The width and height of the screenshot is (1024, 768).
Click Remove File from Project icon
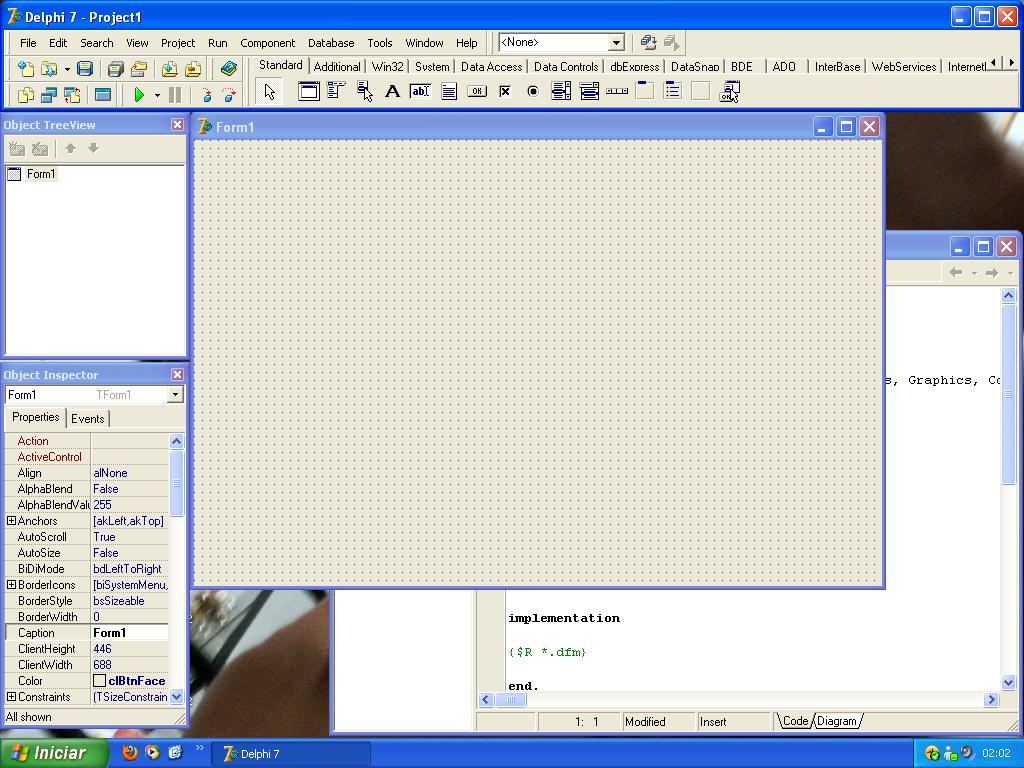coord(193,68)
